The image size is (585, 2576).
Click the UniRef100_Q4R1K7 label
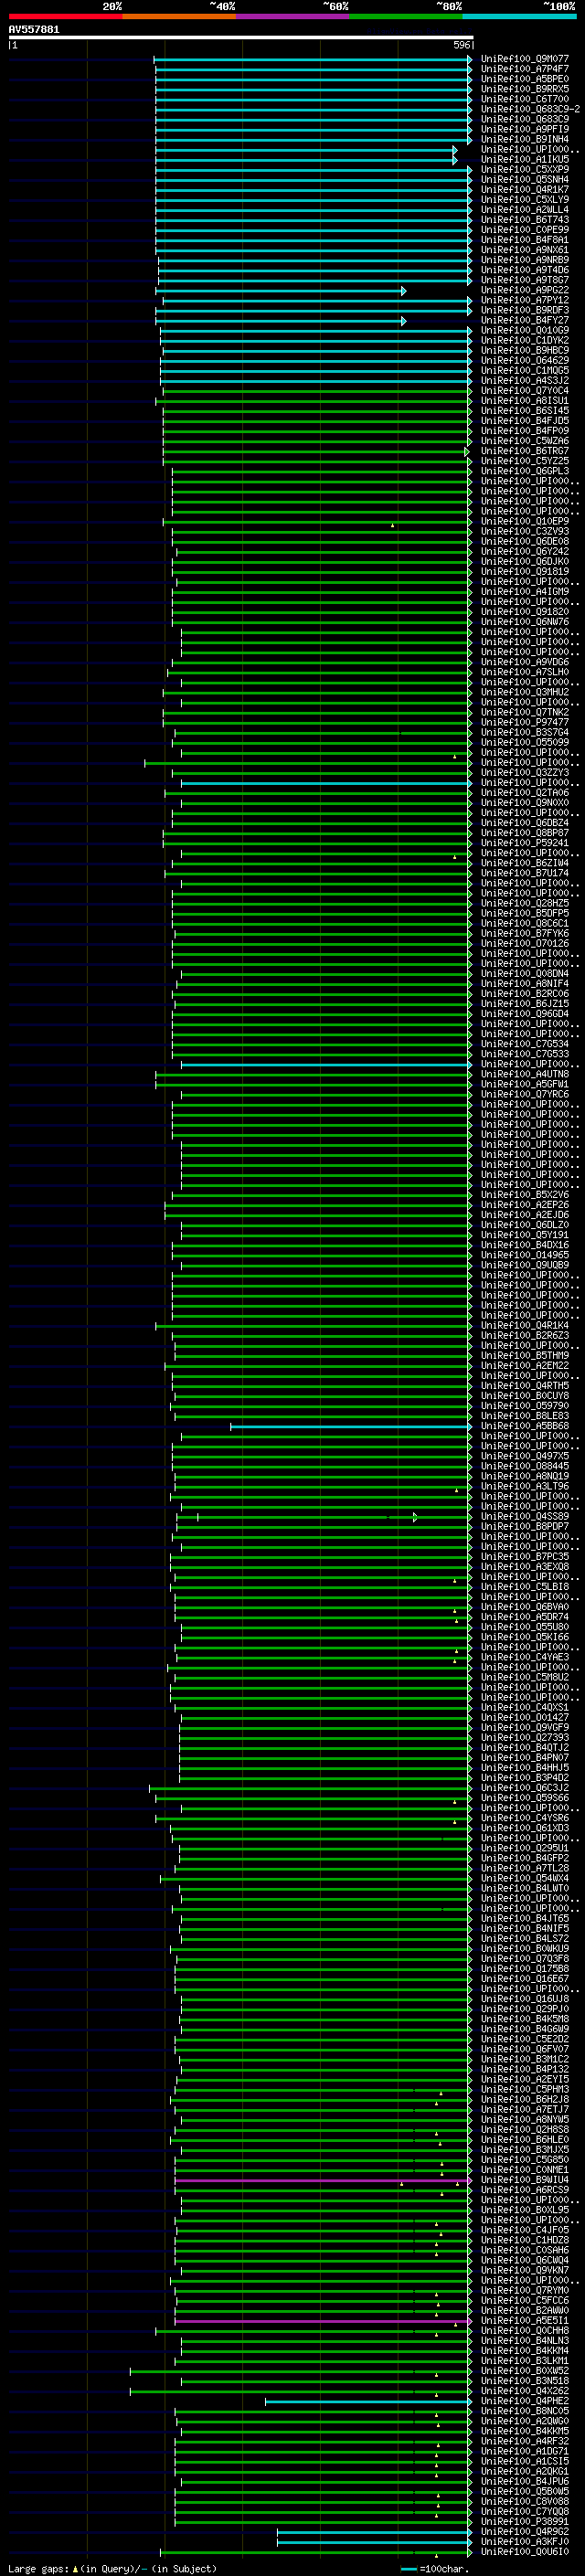click(x=524, y=189)
